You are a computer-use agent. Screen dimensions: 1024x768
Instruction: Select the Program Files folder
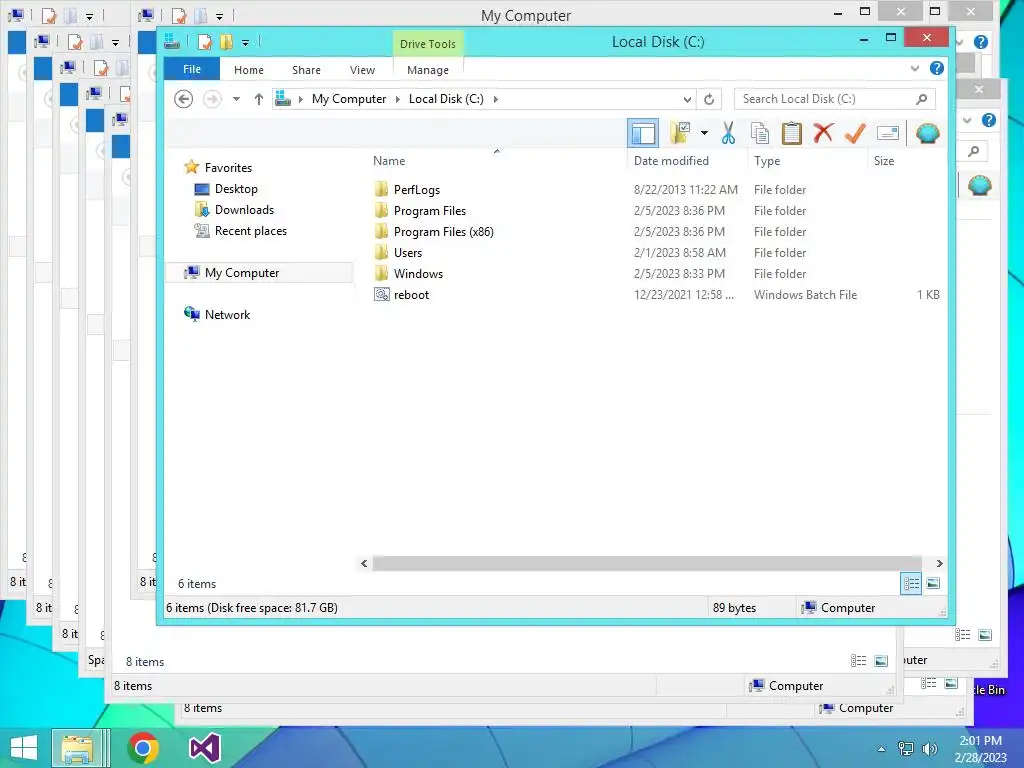(x=430, y=211)
